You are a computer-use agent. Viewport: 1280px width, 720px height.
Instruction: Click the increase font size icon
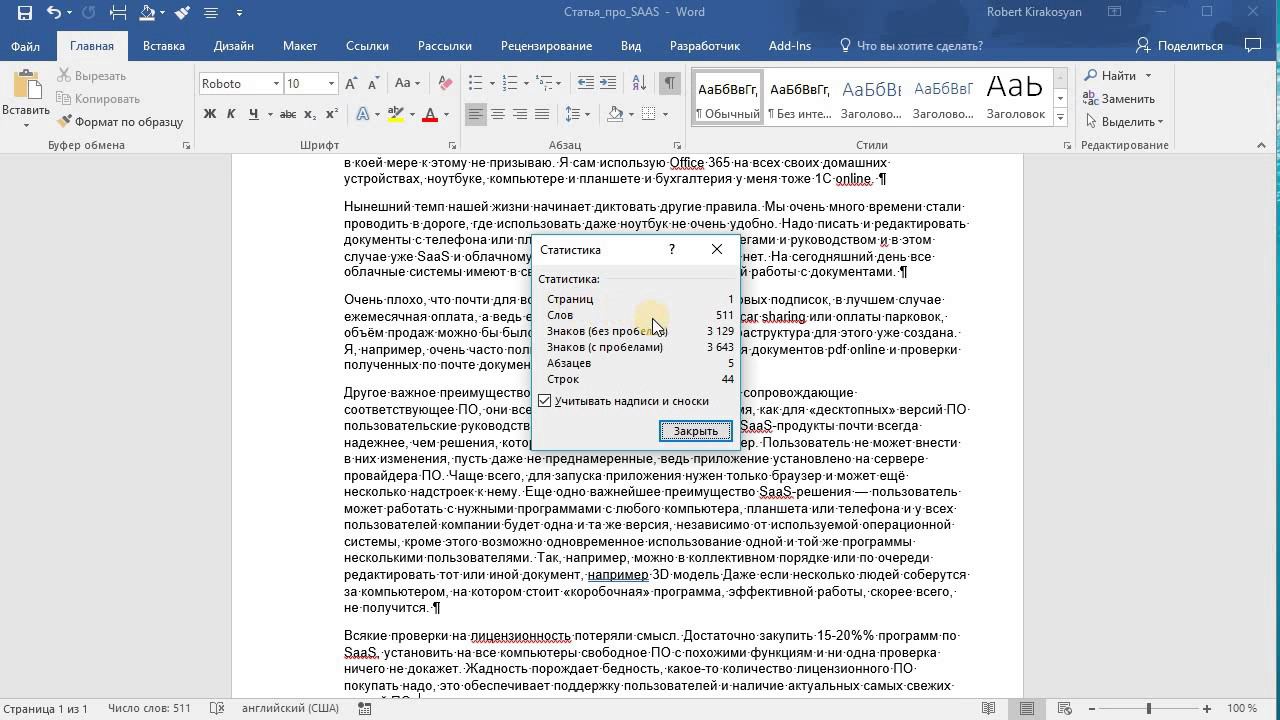[x=351, y=84]
